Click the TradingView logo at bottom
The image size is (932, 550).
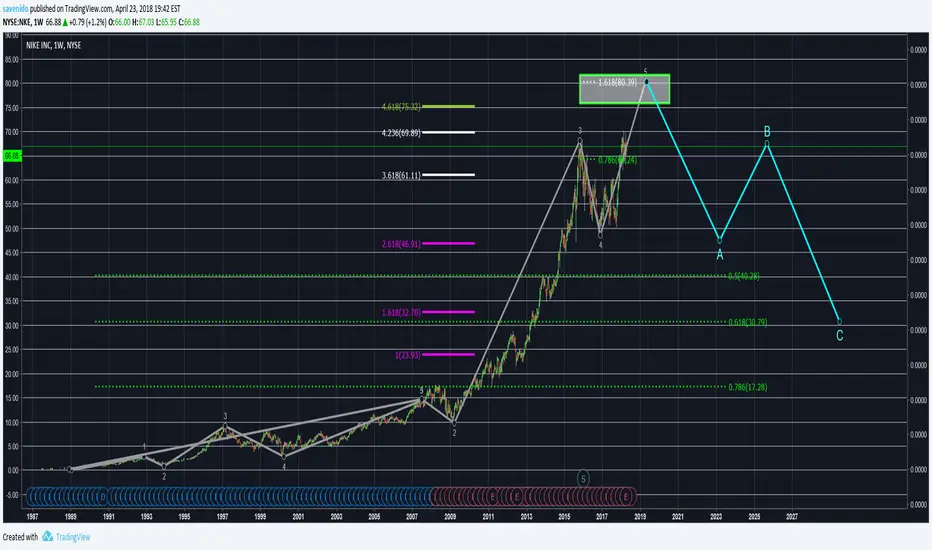[66, 537]
